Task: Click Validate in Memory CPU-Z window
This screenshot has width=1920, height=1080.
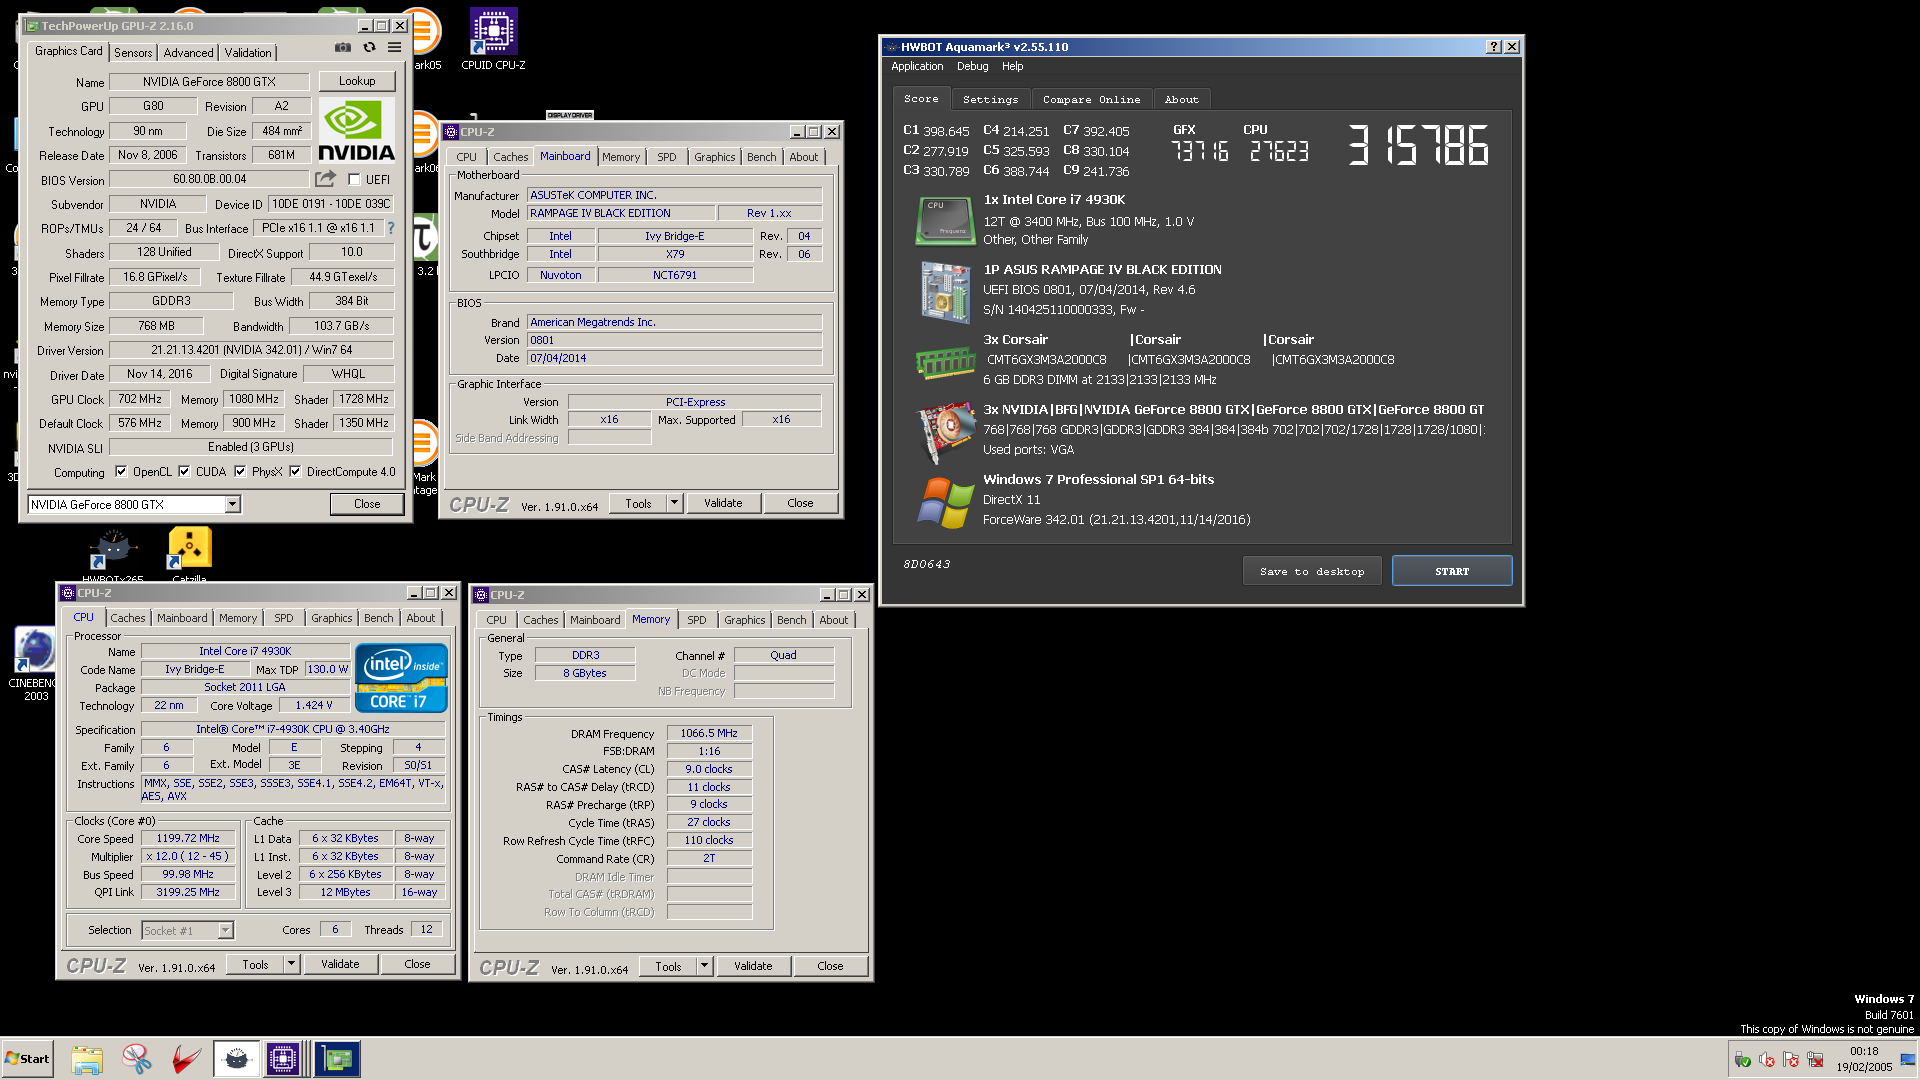Action: (753, 966)
